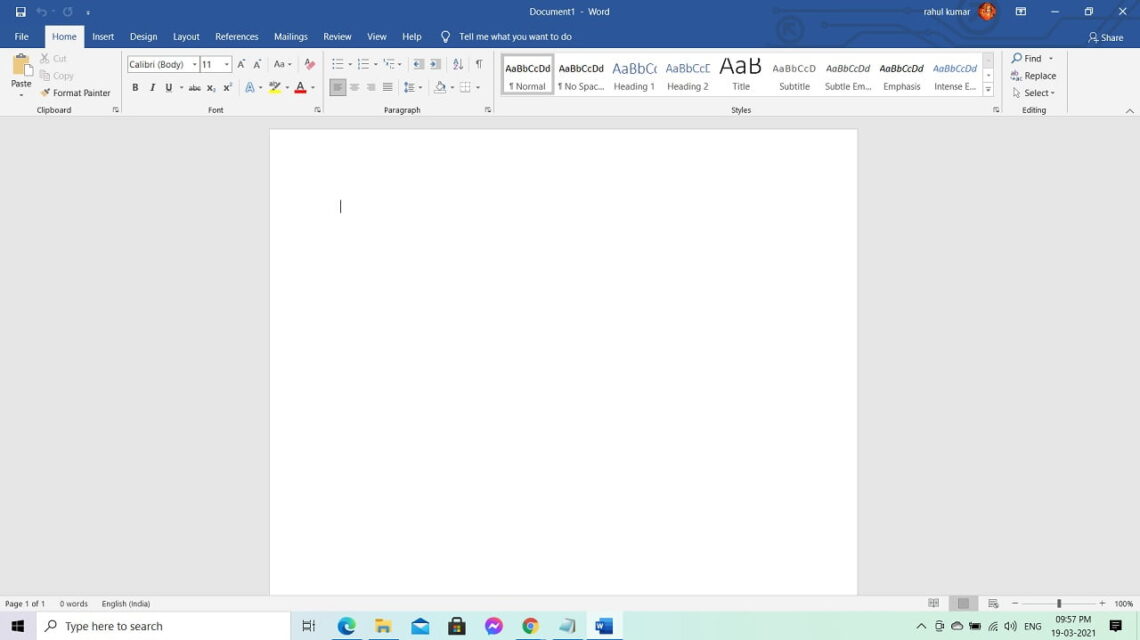
Task: Save the document from Quick Access Toolbar
Action: point(20,12)
